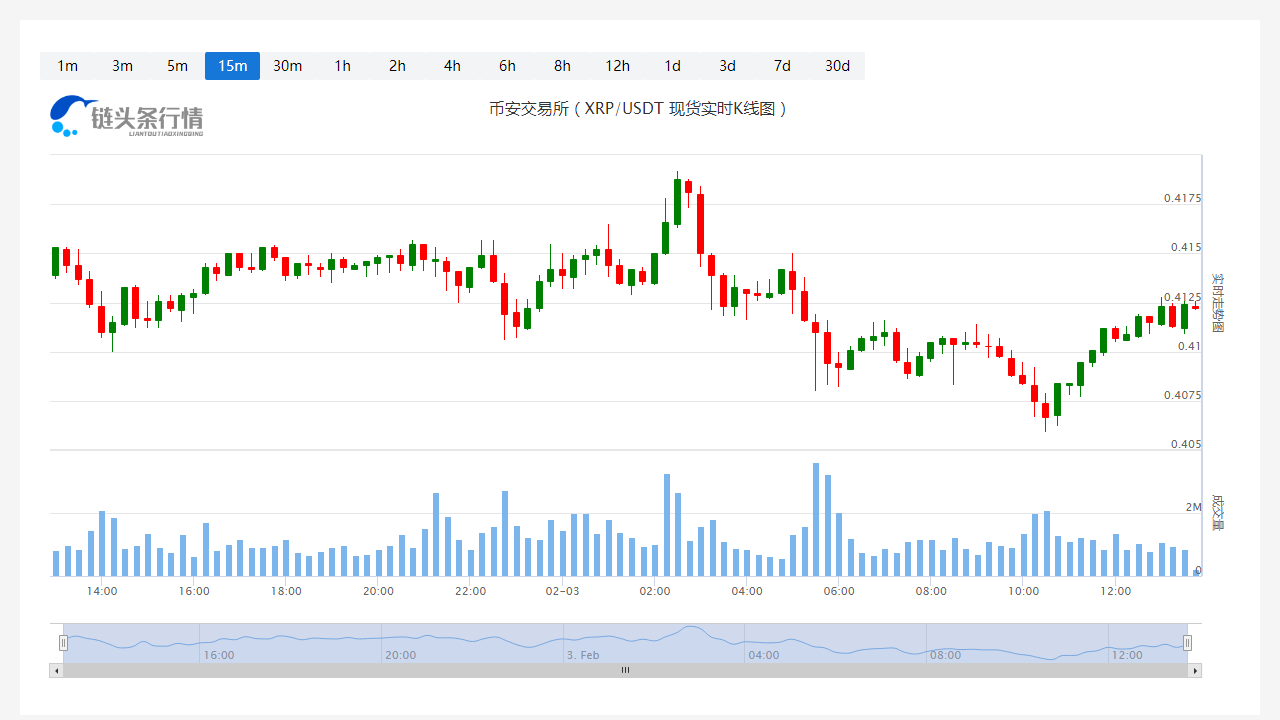The width and height of the screenshot is (1280, 720).
Task: Select the 6h interval tab
Action: [507, 66]
